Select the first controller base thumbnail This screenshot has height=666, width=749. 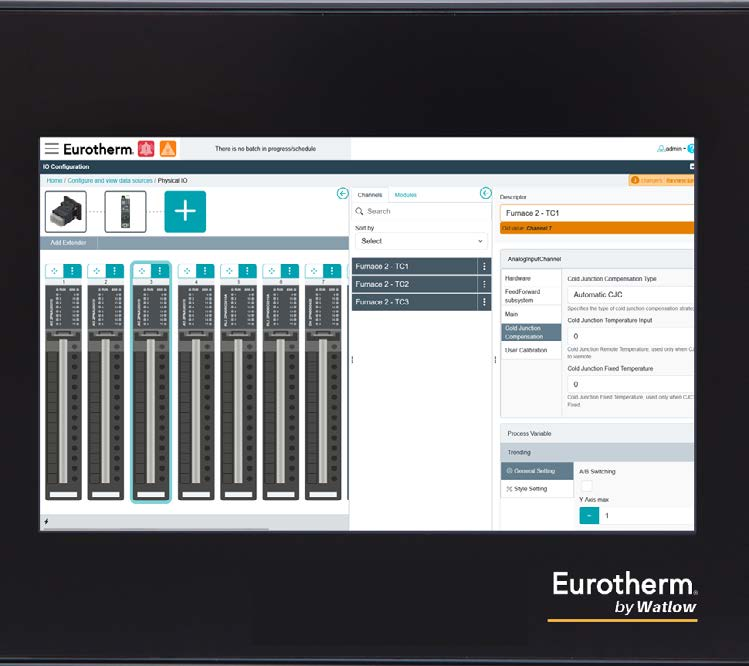point(66,212)
